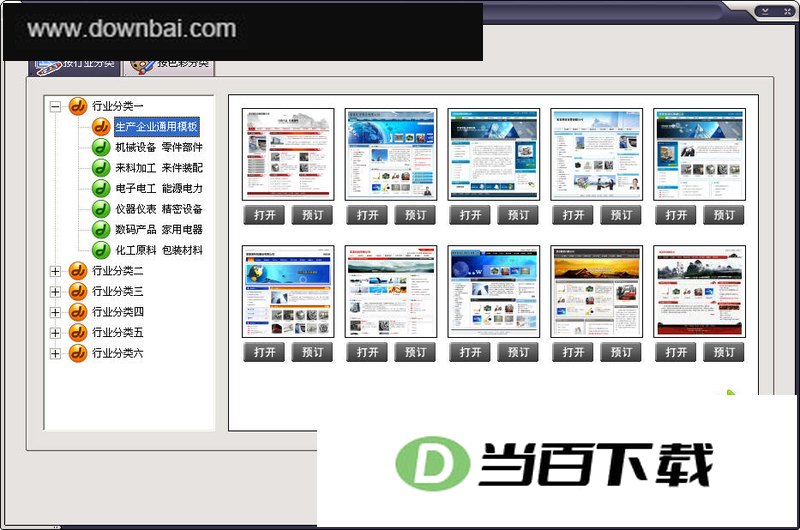This screenshot has width=800, height=530.
Task: Expand the 行业分类四 tree node
Action: coord(55,312)
